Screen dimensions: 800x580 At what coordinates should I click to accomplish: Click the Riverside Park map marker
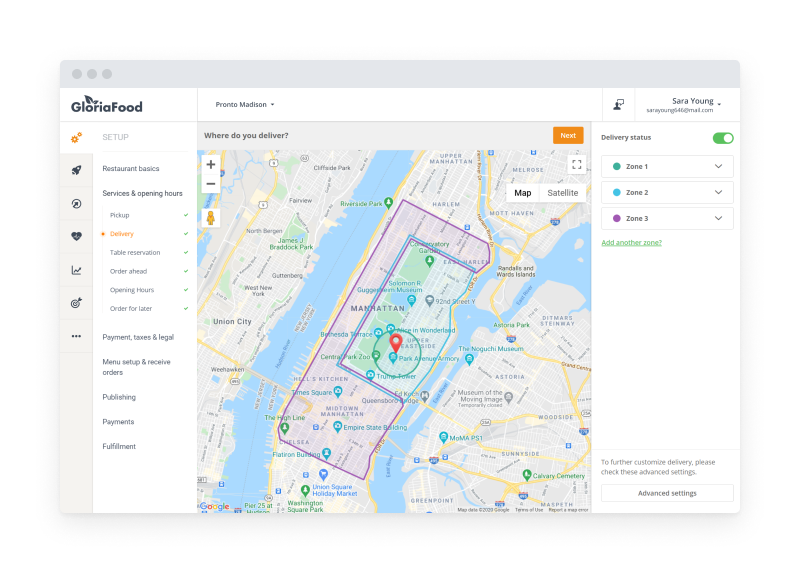pos(389,203)
